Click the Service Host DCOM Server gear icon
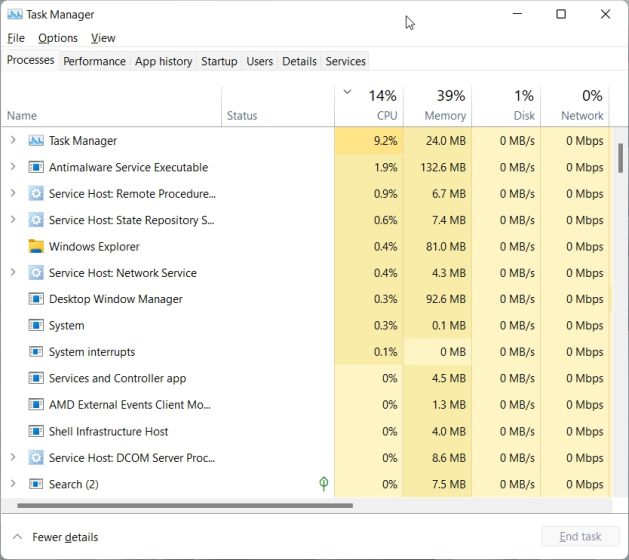Screen dimensions: 629x560 click(x=36, y=458)
